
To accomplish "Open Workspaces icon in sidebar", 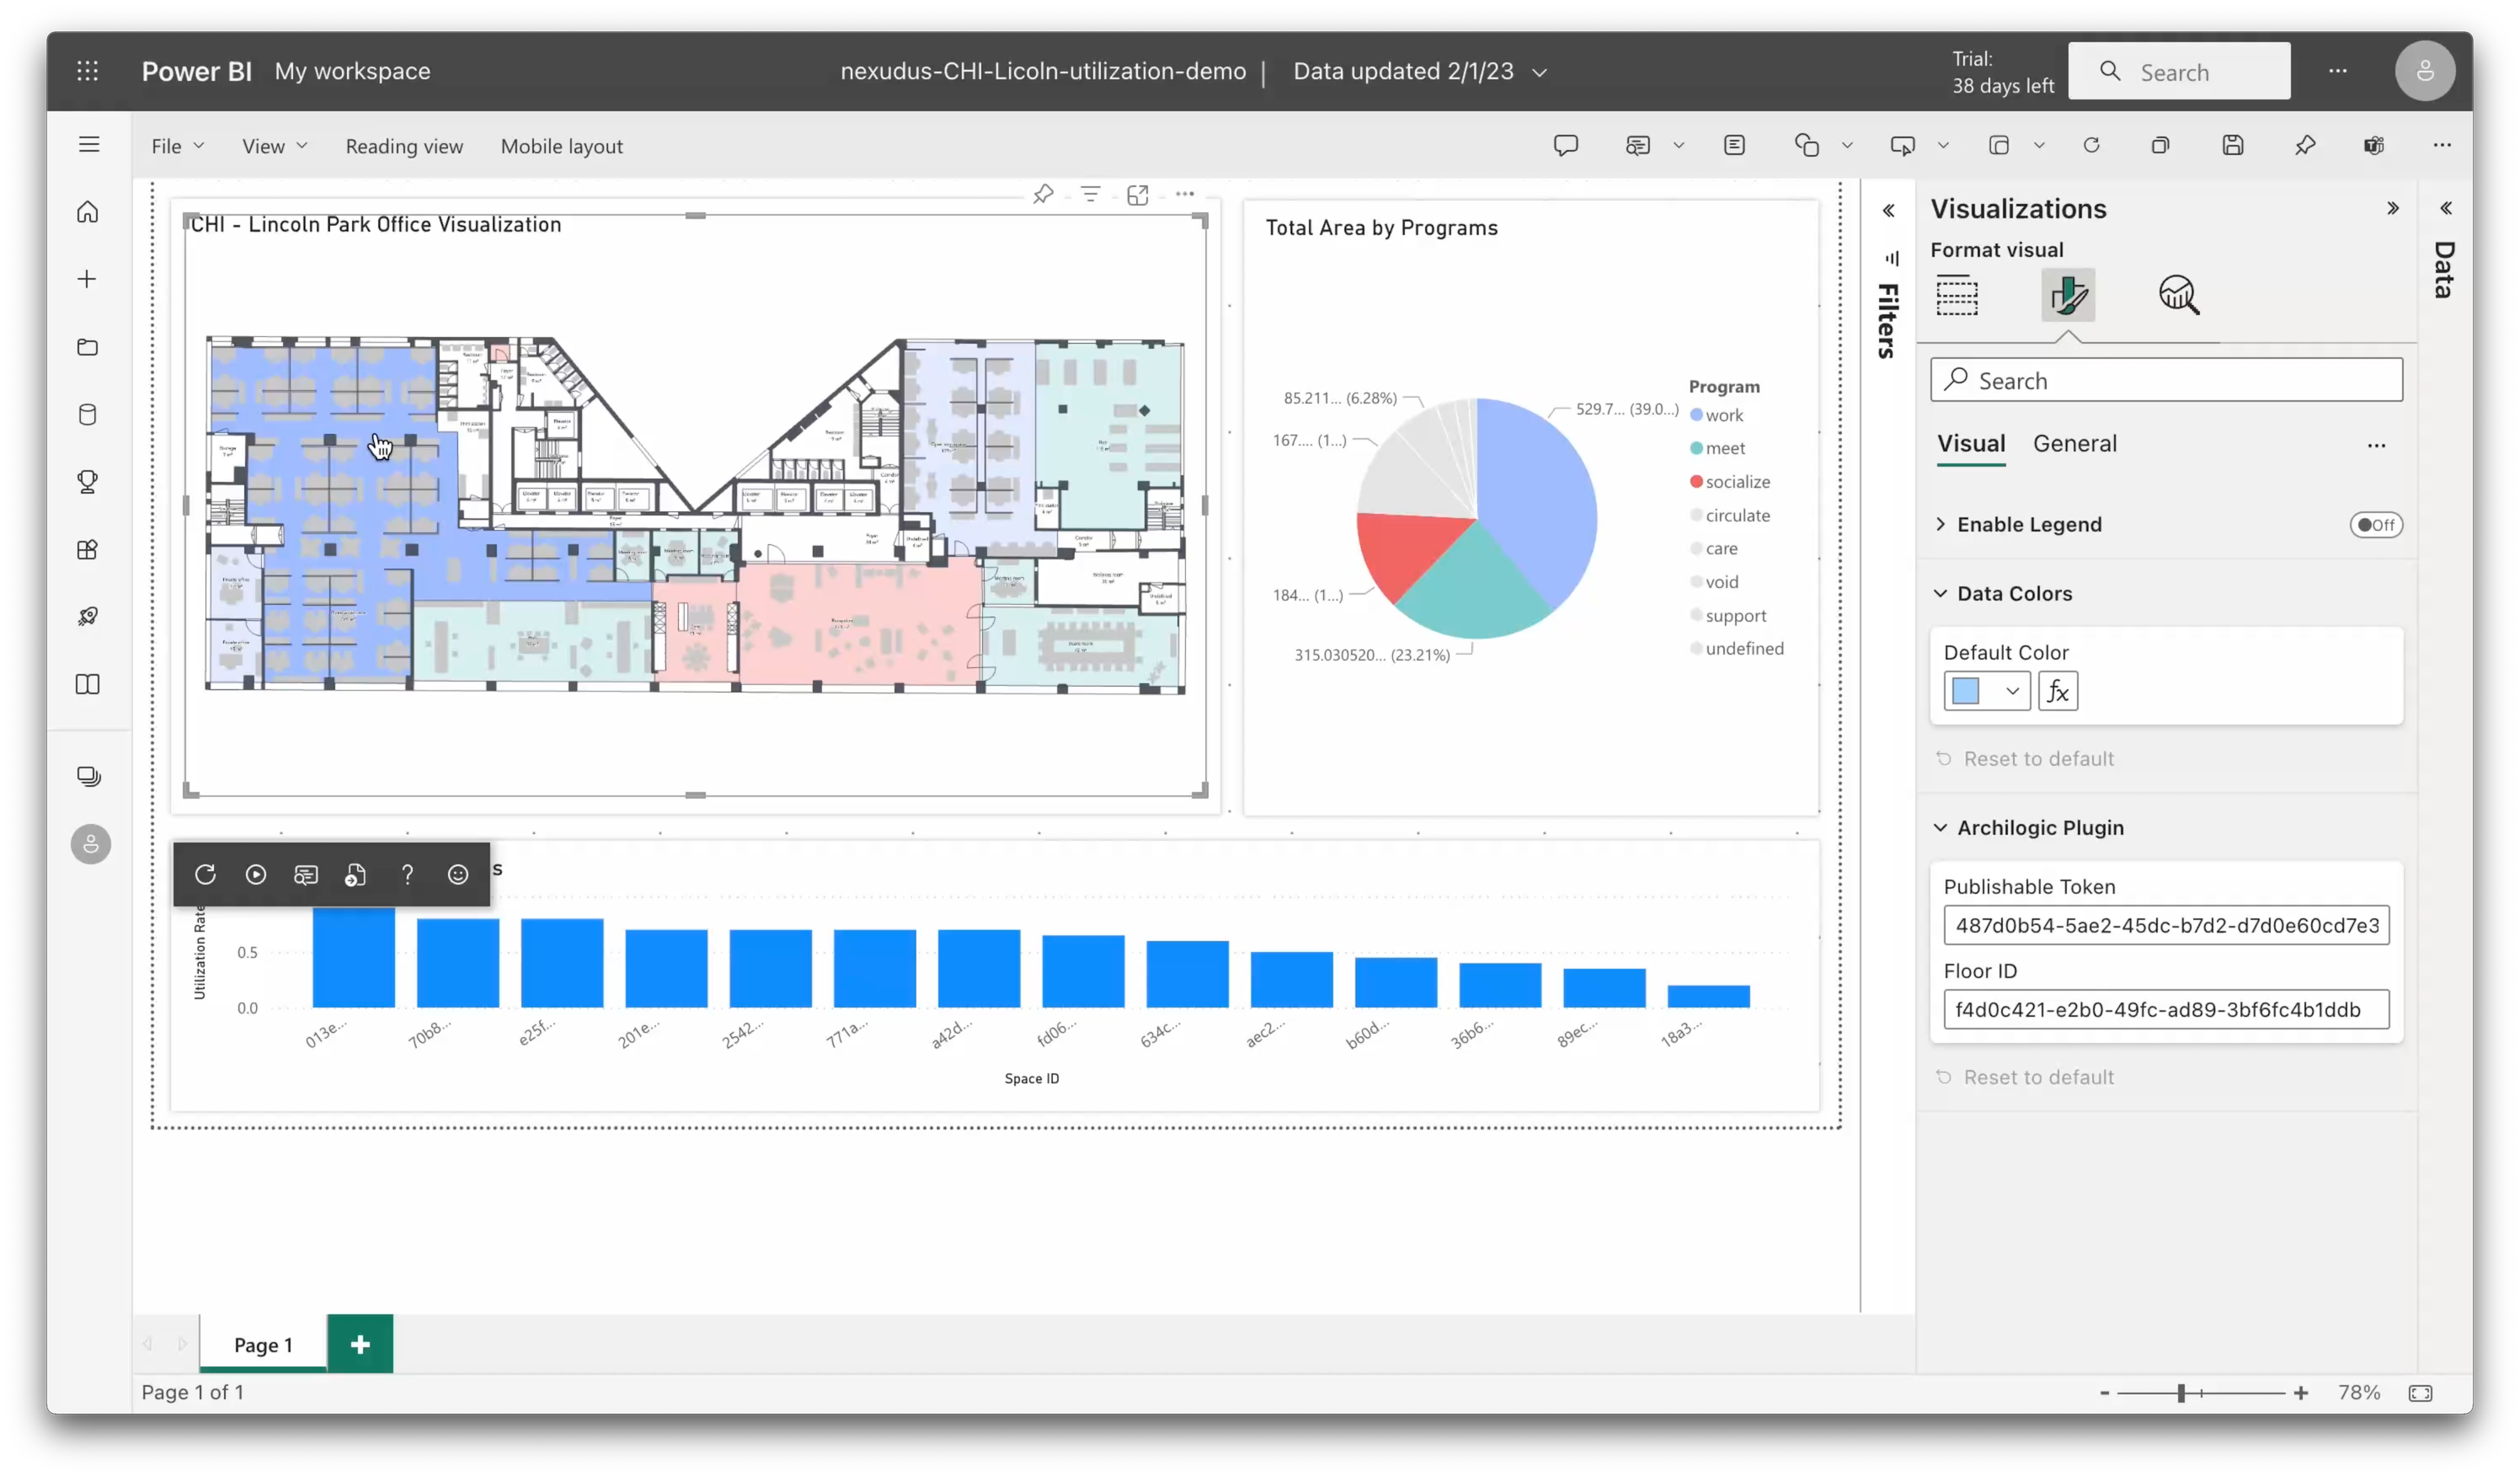I will point(89,777).
